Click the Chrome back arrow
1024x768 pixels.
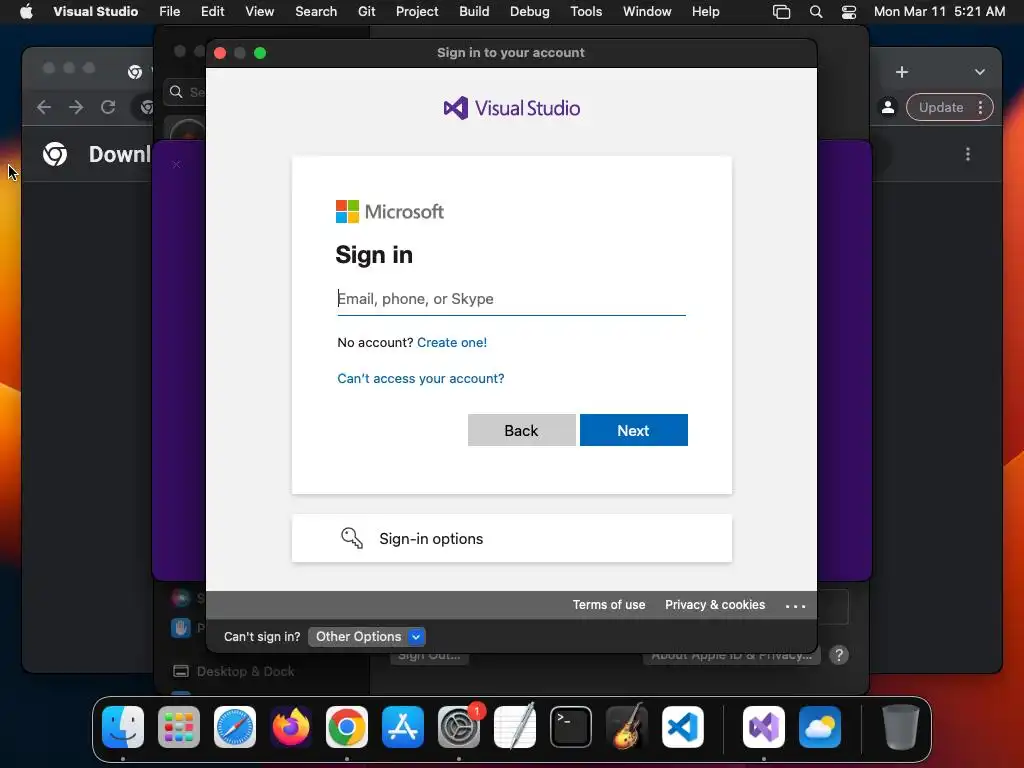(x=44, y=107)
